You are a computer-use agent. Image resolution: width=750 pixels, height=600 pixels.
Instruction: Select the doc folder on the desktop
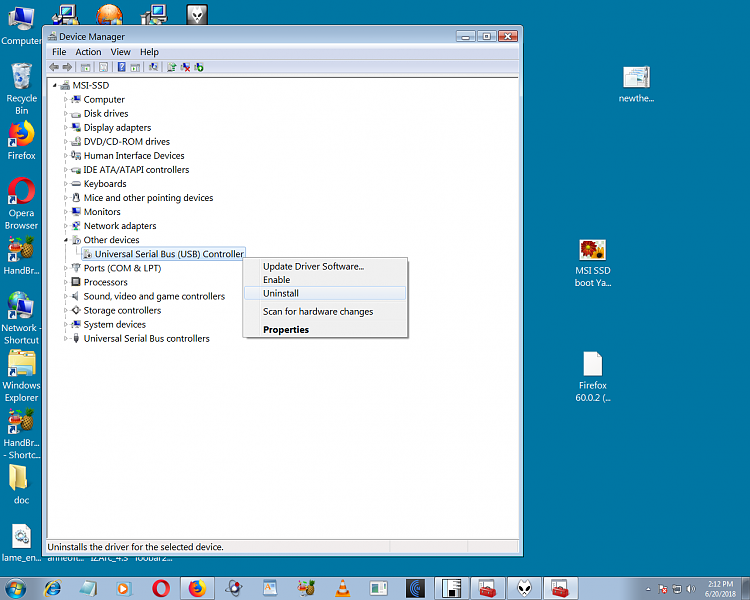pyautogui.click(x=21, y=485)
